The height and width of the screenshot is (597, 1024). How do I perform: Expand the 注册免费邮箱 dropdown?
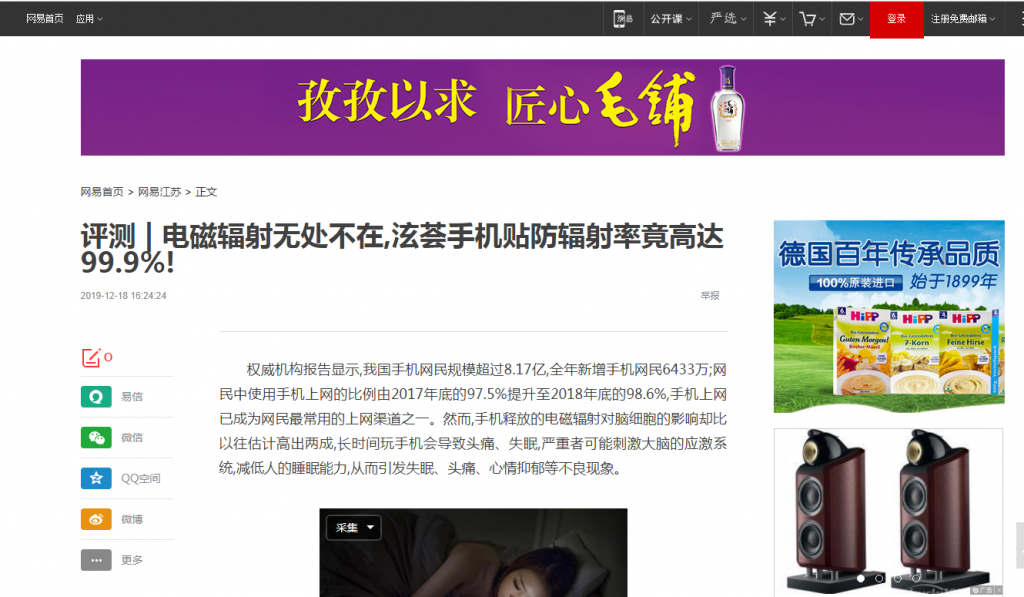click(963, 19)
